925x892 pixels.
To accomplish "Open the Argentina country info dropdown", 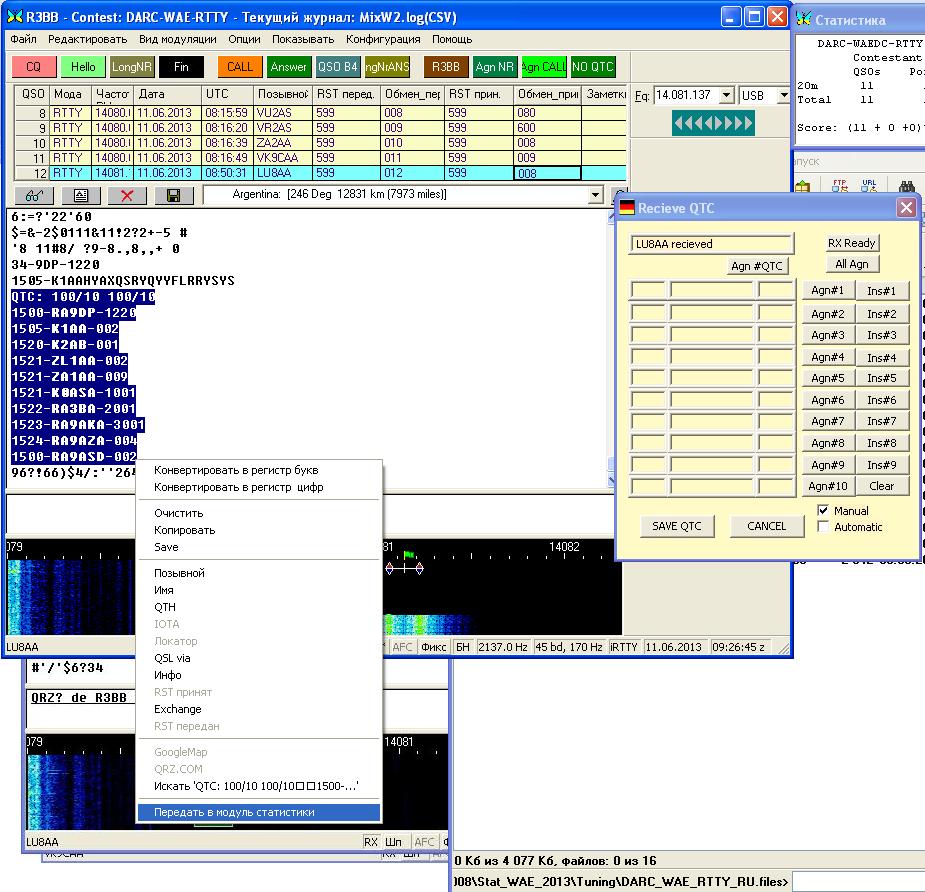I will 597,195.
